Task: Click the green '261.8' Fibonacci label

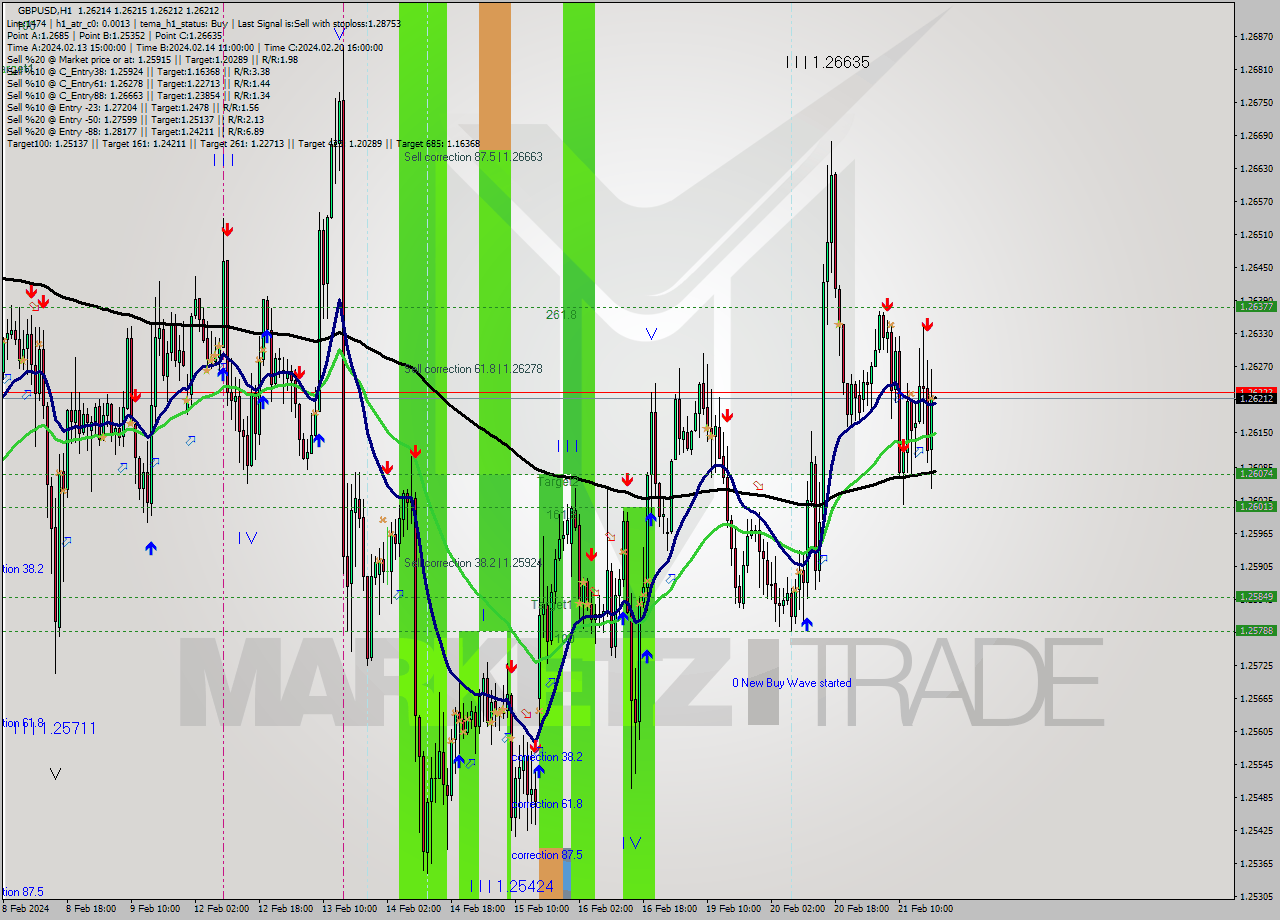Action: [x=561, y=314]
